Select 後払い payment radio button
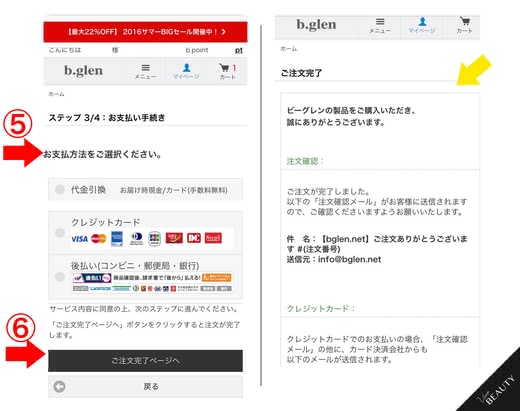Image resolution: width=520 pixels, height=411 pixels. click(60, 276)
